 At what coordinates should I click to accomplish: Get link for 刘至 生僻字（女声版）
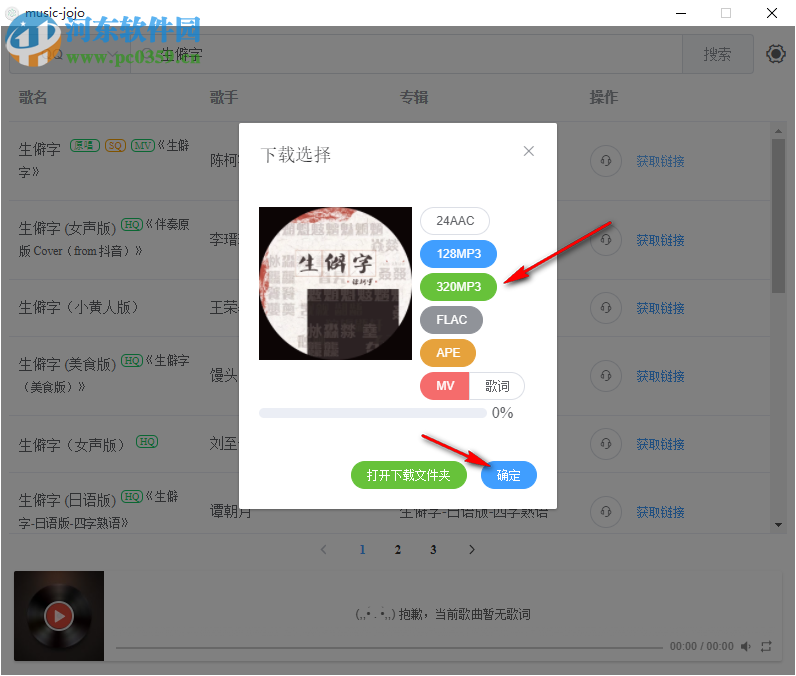click(x=660, y=444)
